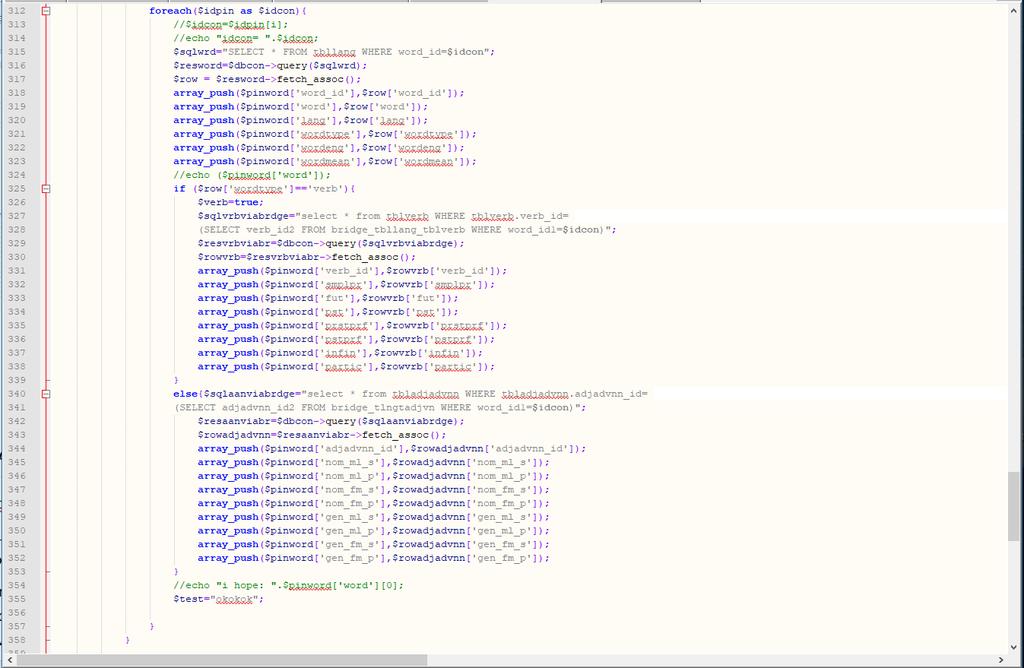Click the '$sqlvrbviabrdge="select * from tblverb' line

(x=383, y=217)
